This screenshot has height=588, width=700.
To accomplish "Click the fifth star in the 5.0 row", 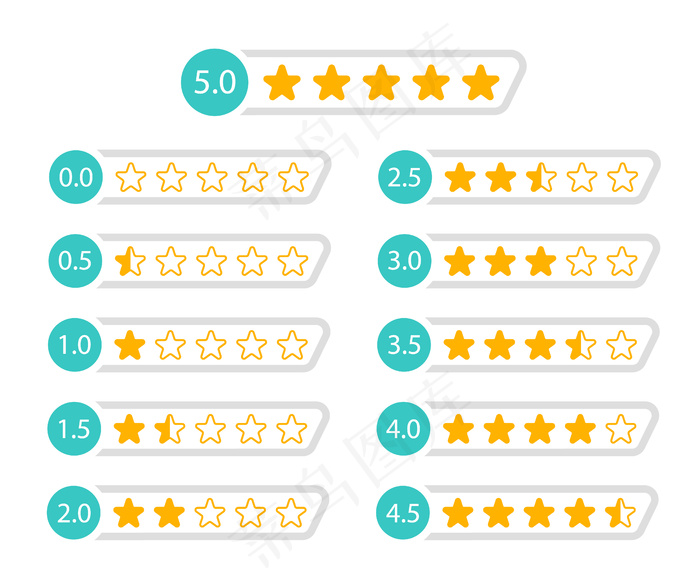I will [482, 83].
